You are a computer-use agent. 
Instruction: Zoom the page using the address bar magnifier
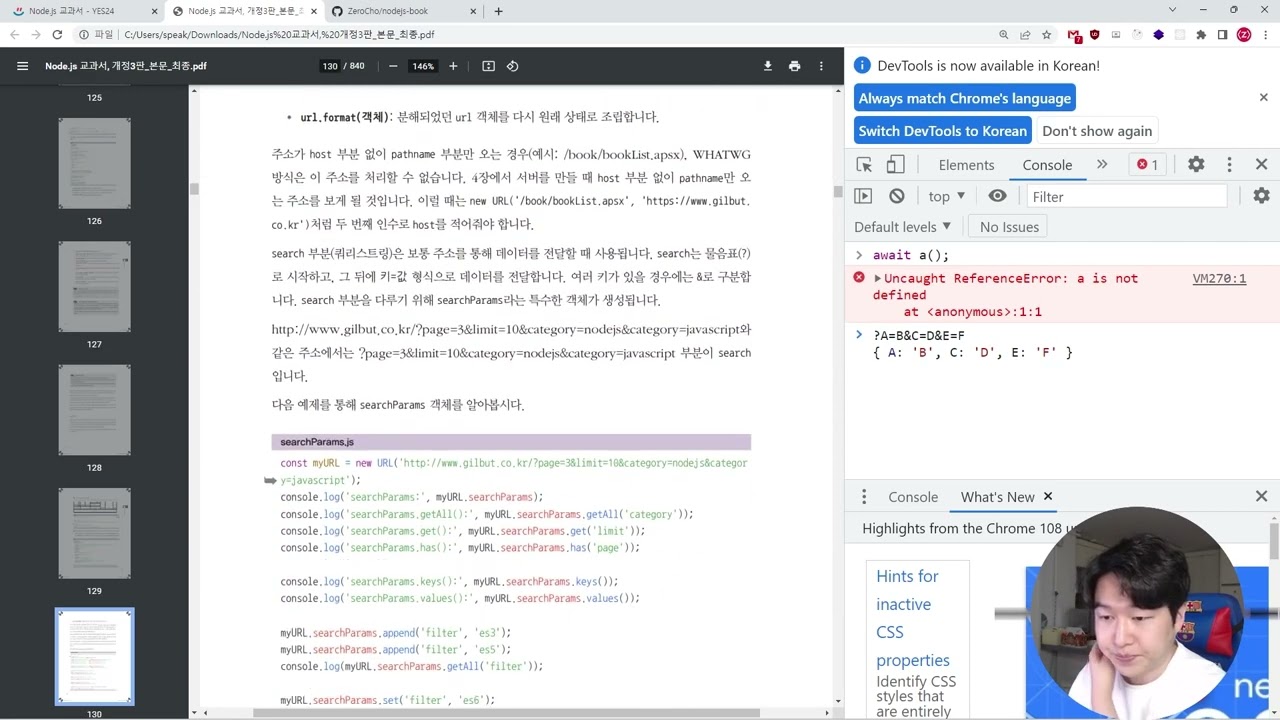(x=1003, y=34)
